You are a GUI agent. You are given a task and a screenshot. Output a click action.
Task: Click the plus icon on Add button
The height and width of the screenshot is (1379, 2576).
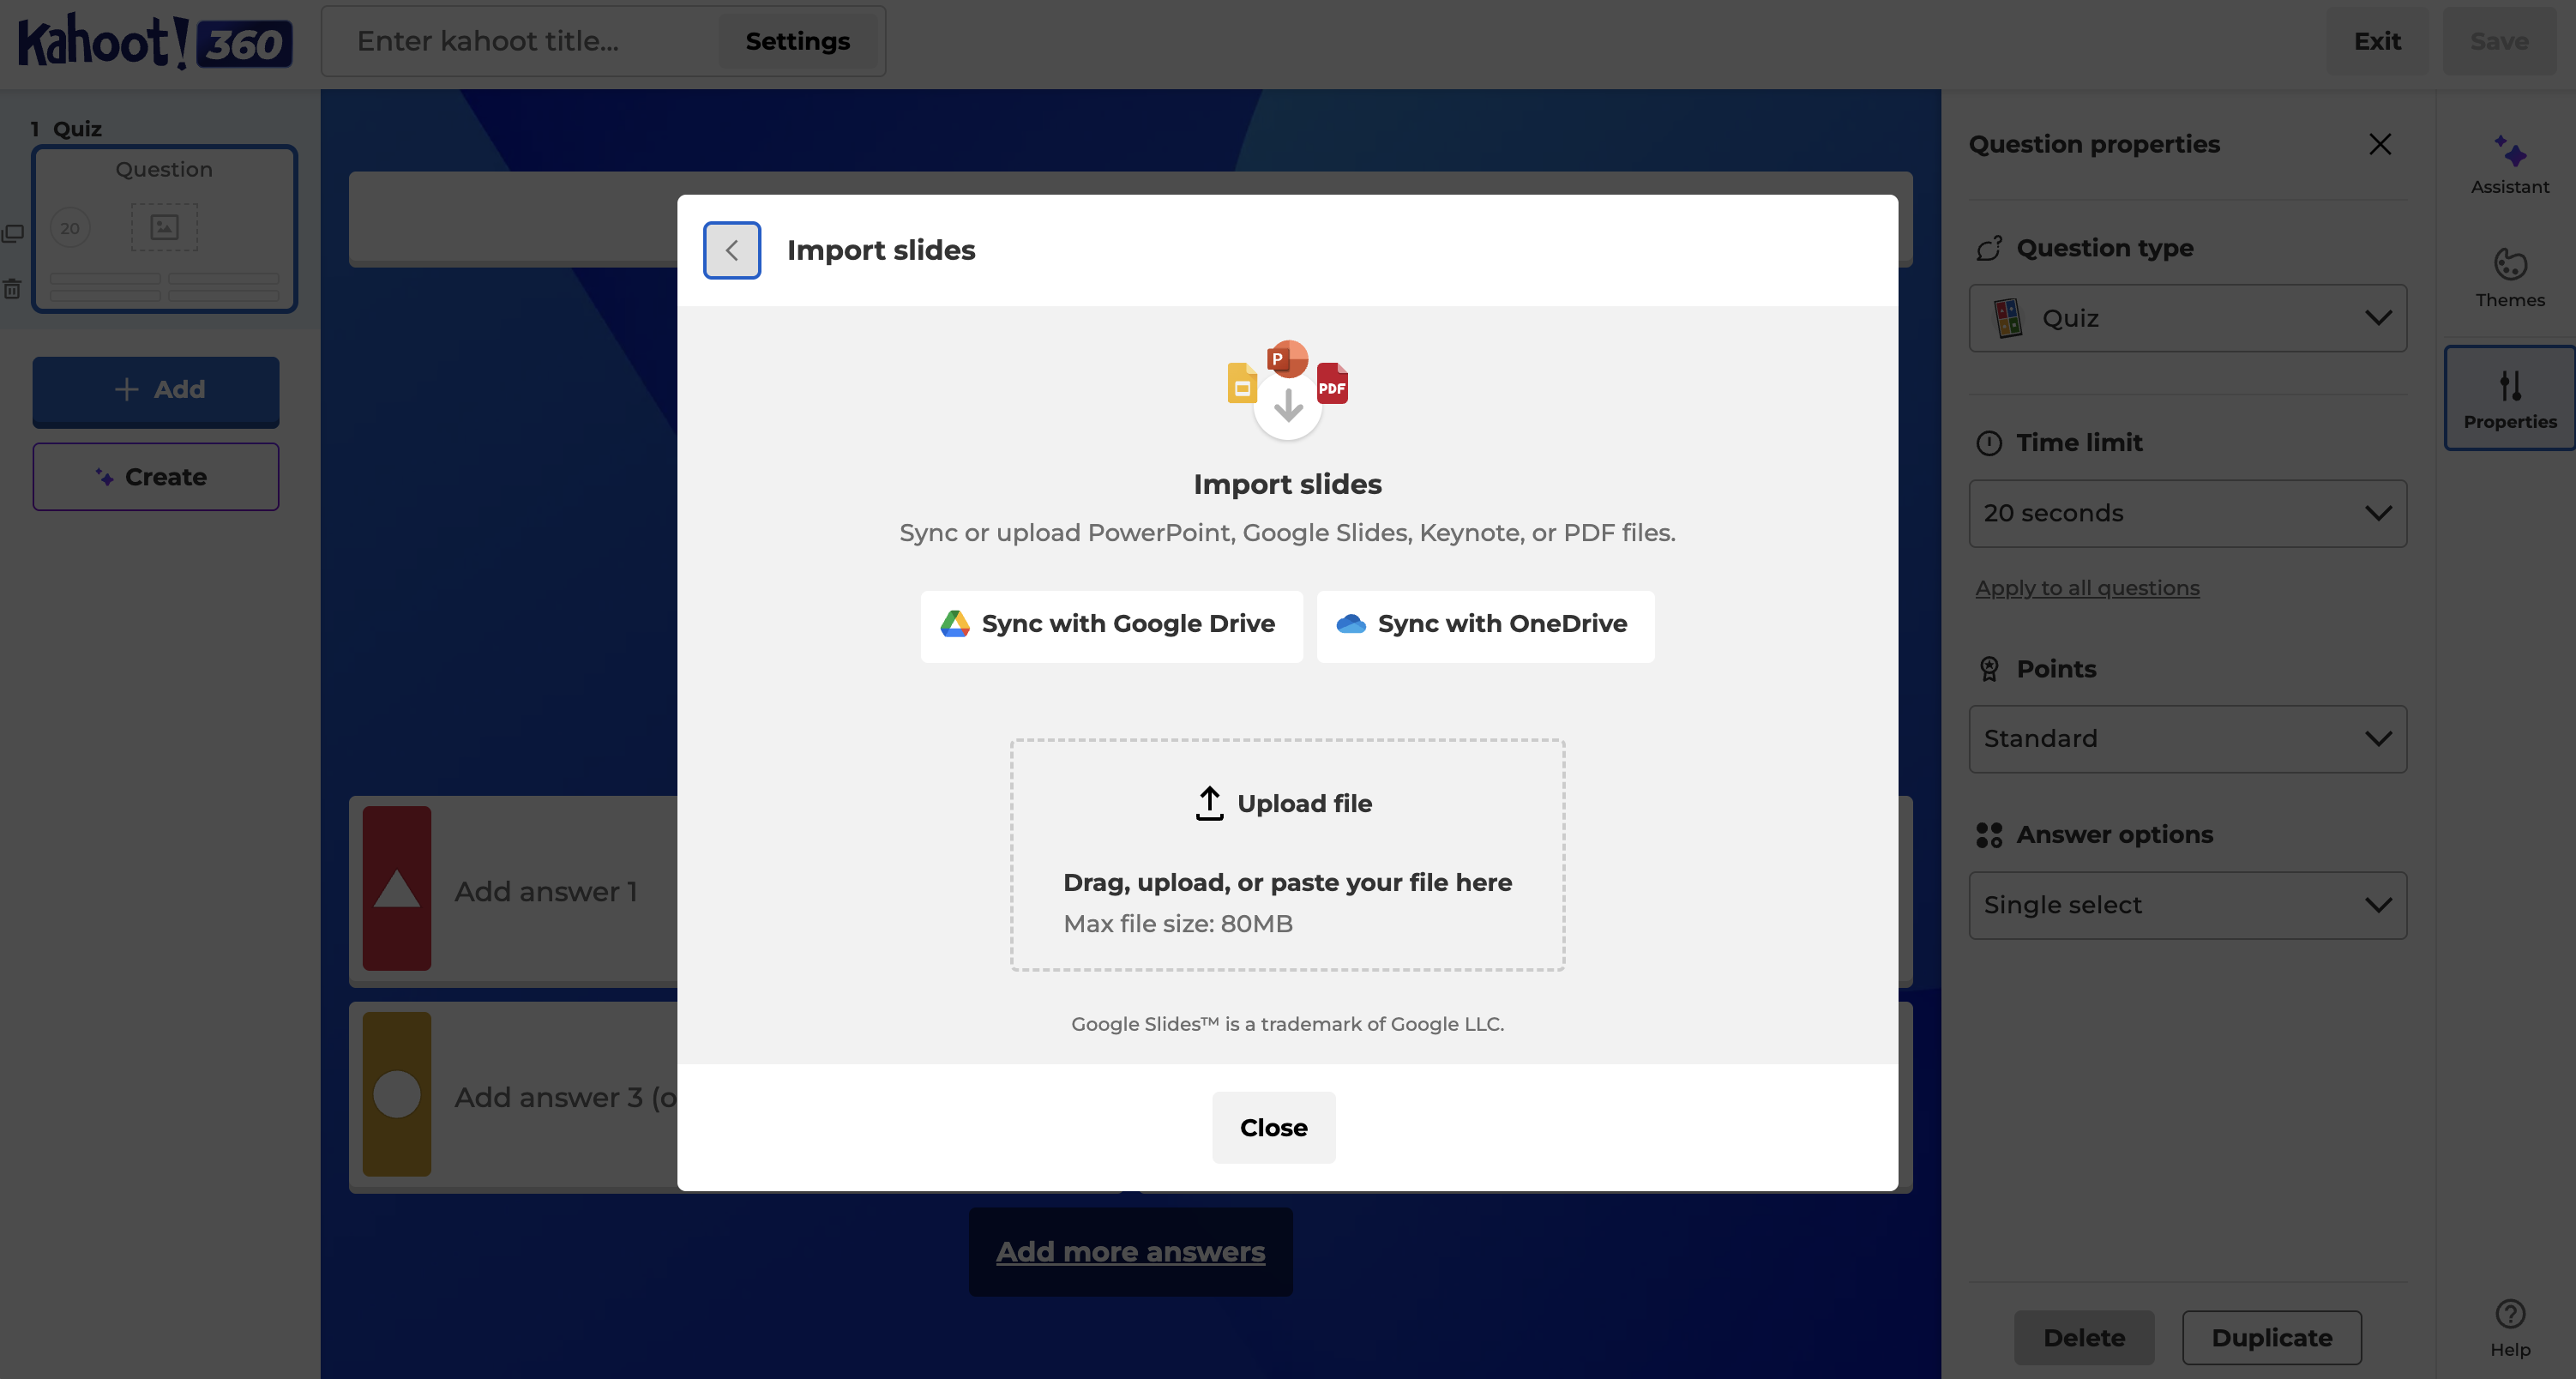[126, 389]
